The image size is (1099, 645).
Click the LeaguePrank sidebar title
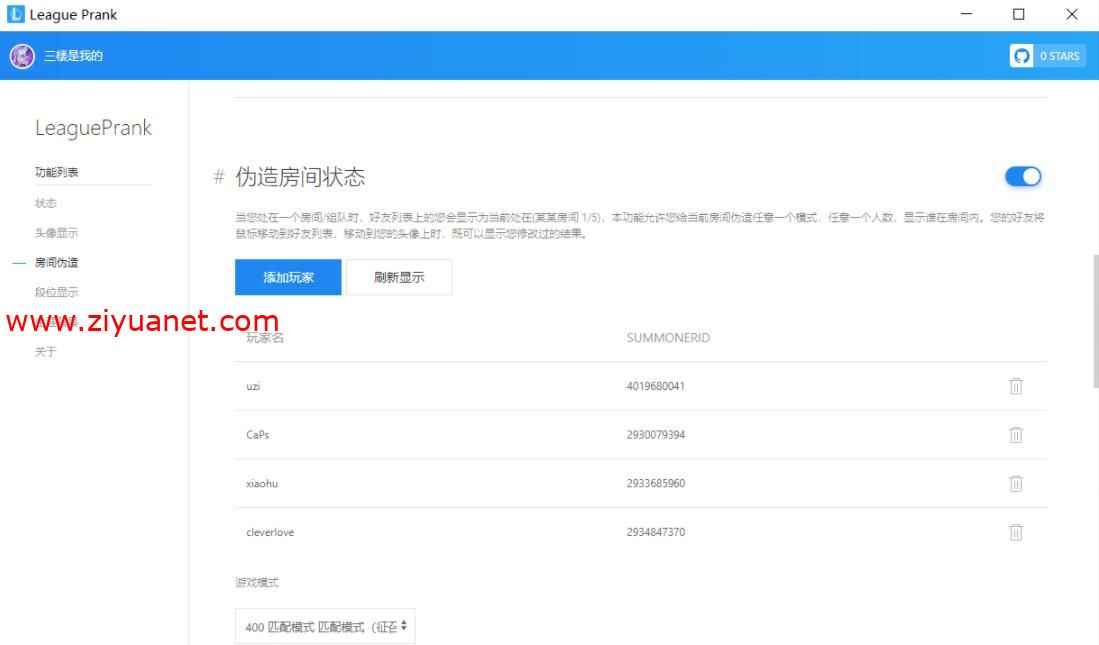coord(93,128)
